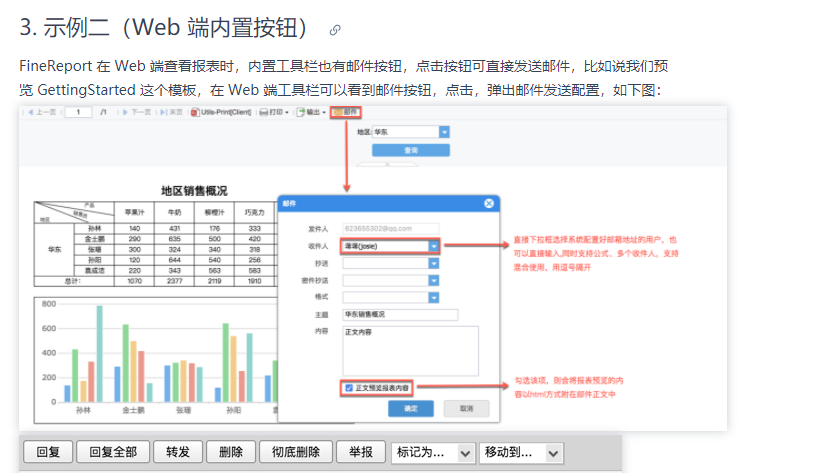Expand the 收件人 recipient dropdown arrow
Screen dimensions: 833x473
(434, 246)
